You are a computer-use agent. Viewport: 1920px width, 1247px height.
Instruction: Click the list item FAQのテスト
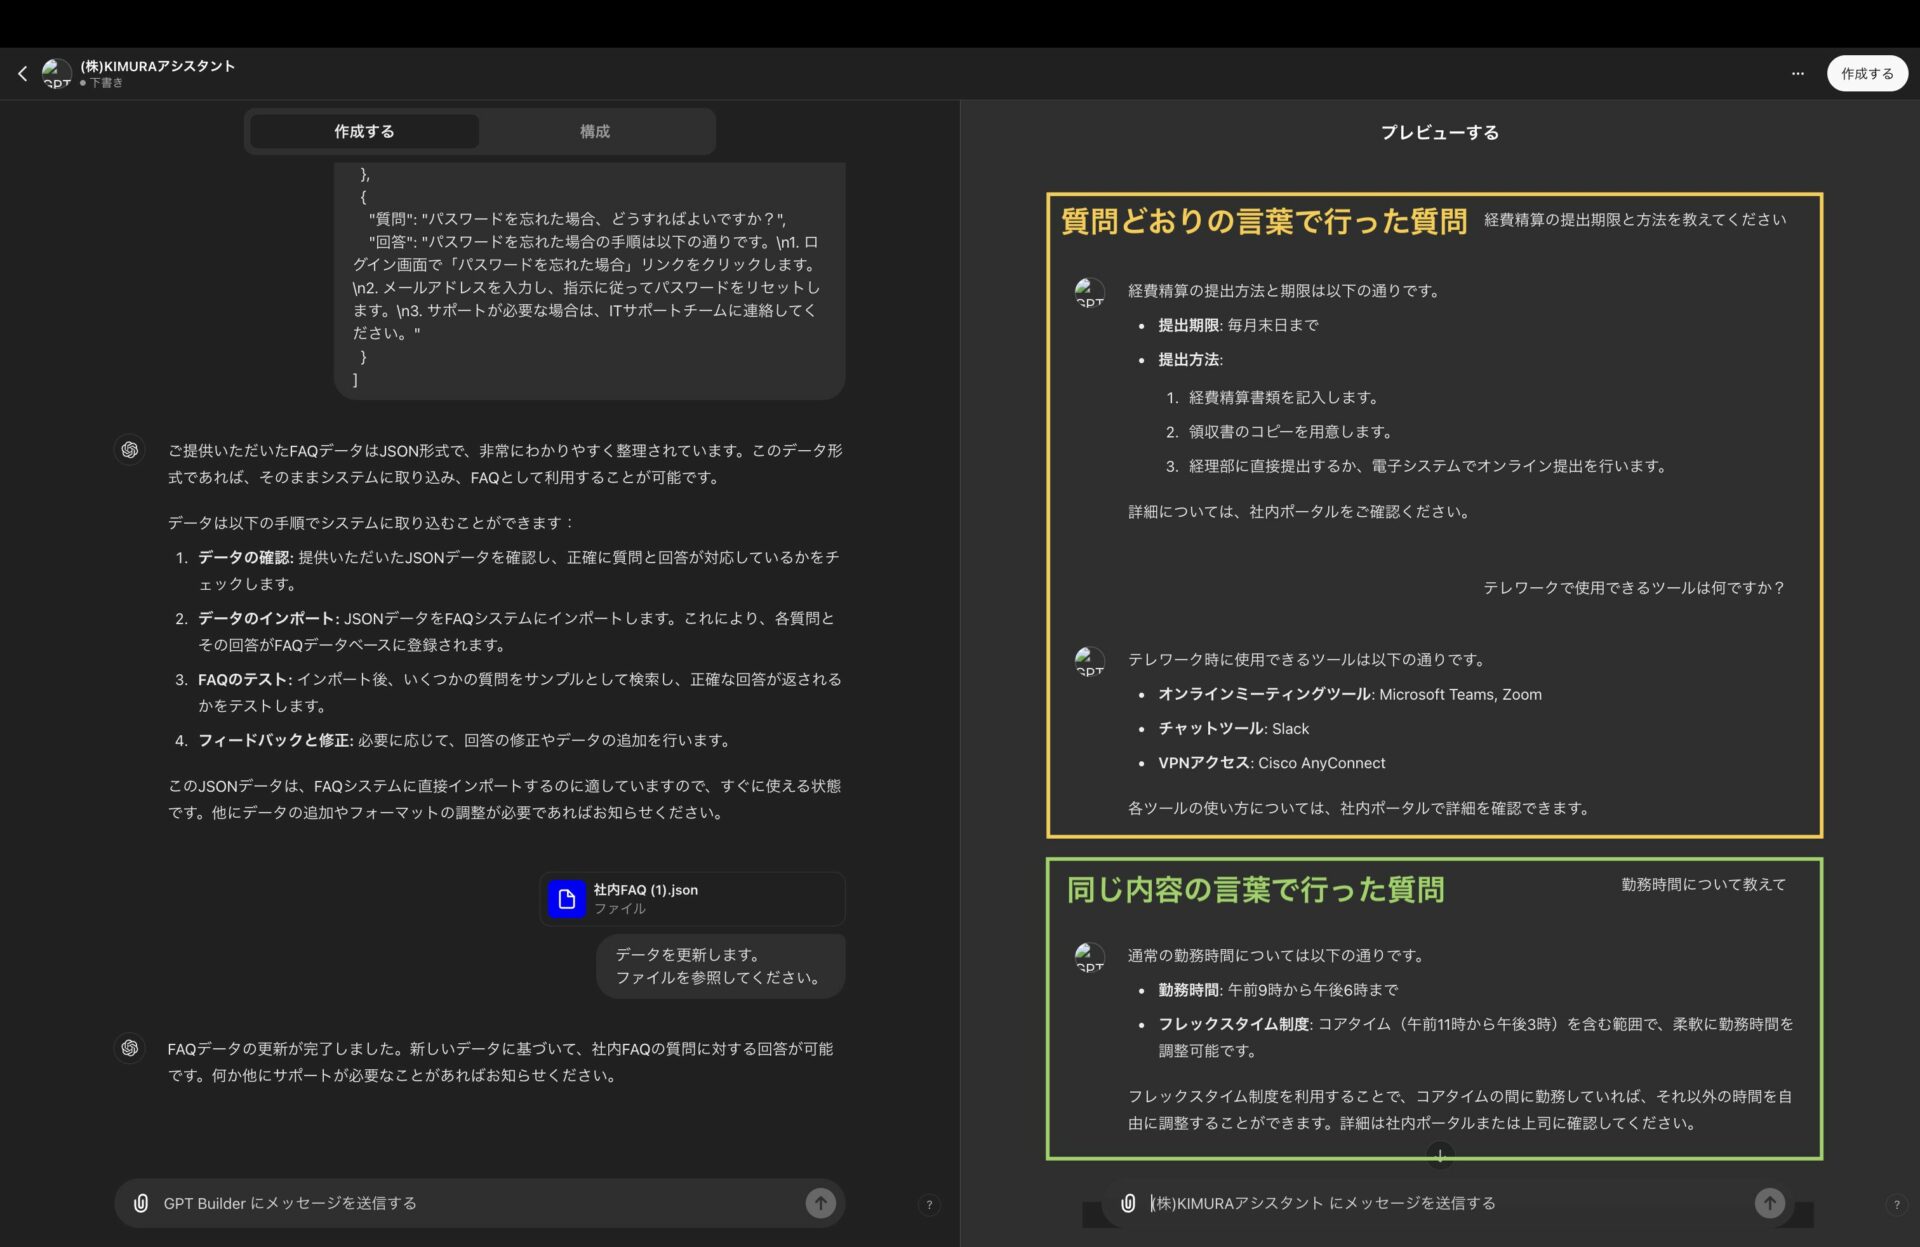click(x=519, y=692)
